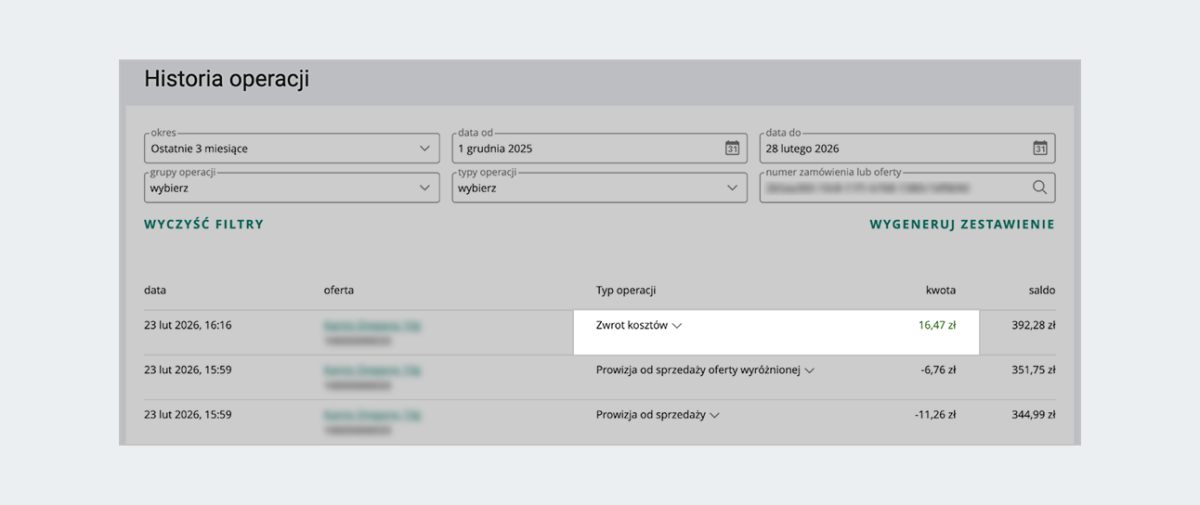Expand the 'Zwrot kosztów' operation row
The image size is (1200, 505).
[677, 326]
